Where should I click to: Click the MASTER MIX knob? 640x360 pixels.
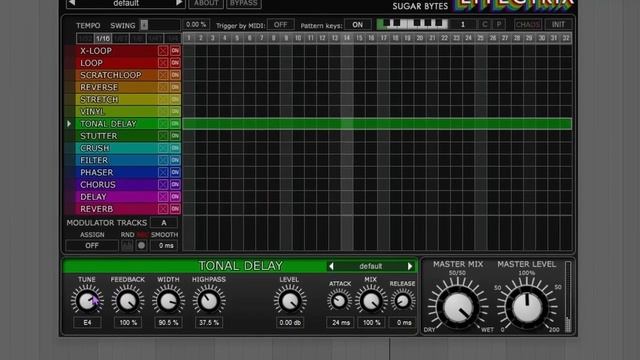458,308
